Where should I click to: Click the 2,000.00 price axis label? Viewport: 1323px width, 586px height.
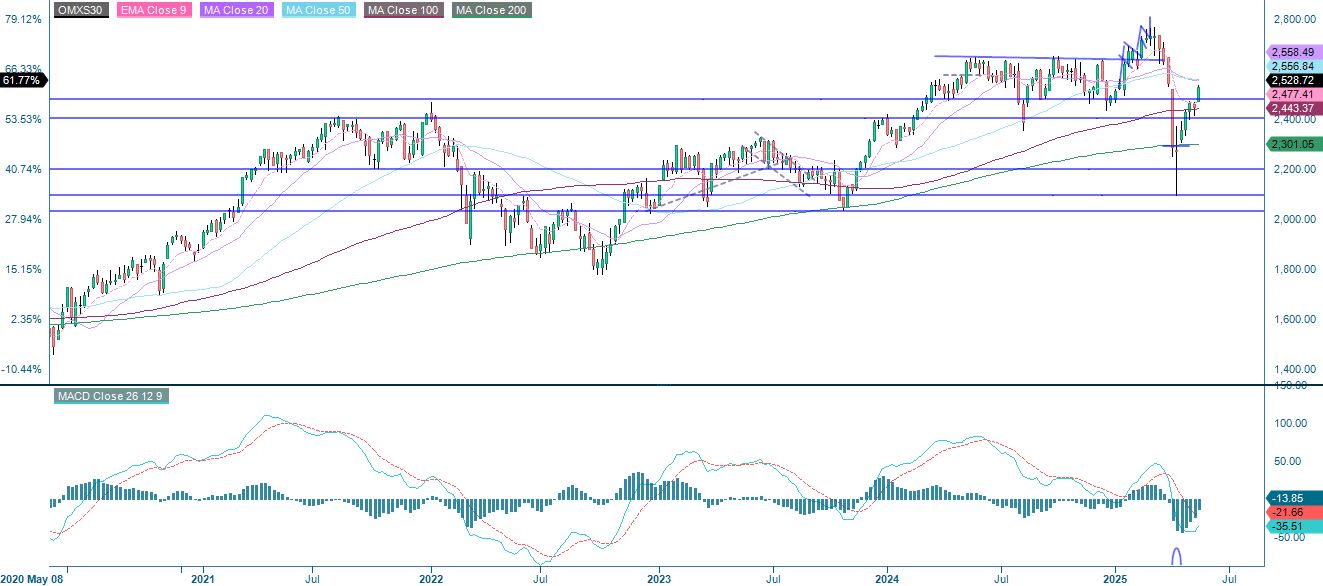1293,219
